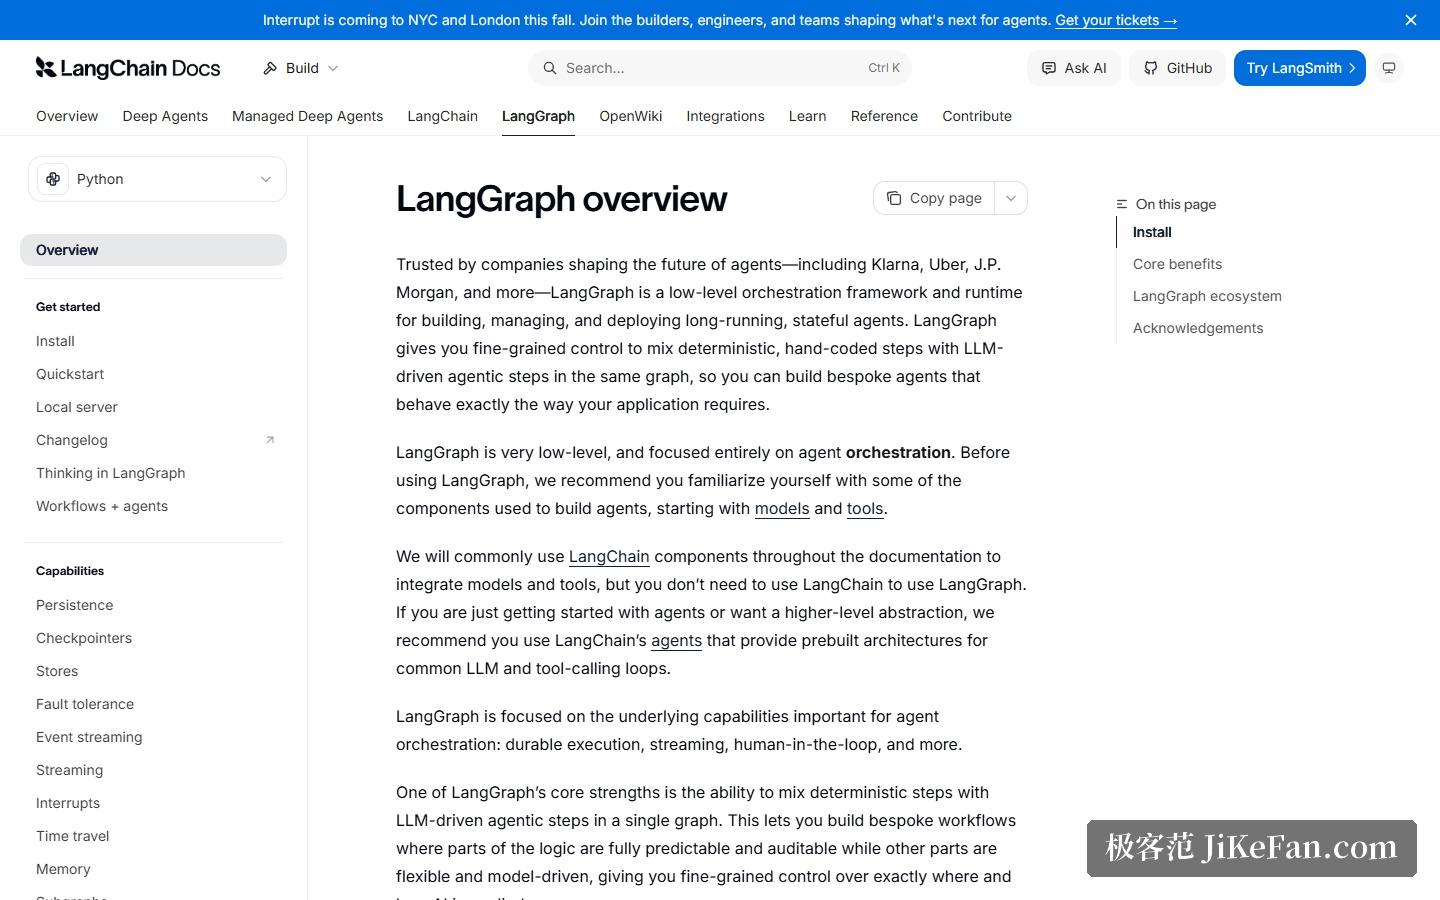Switch to the Deep Agents tab
The height and width of the screenshot is (900, 1440).
click(165, 116)
